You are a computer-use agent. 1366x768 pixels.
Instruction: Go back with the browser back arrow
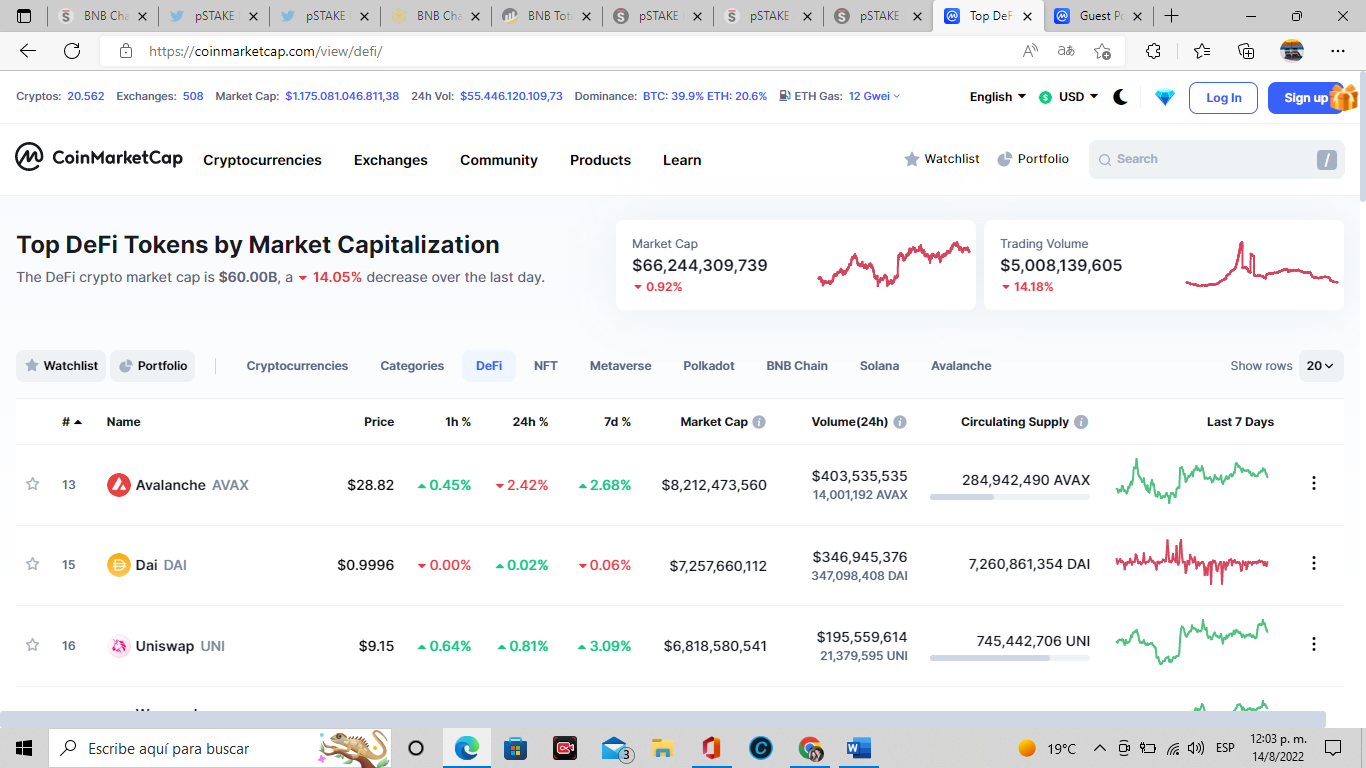[x=28, y=51]
